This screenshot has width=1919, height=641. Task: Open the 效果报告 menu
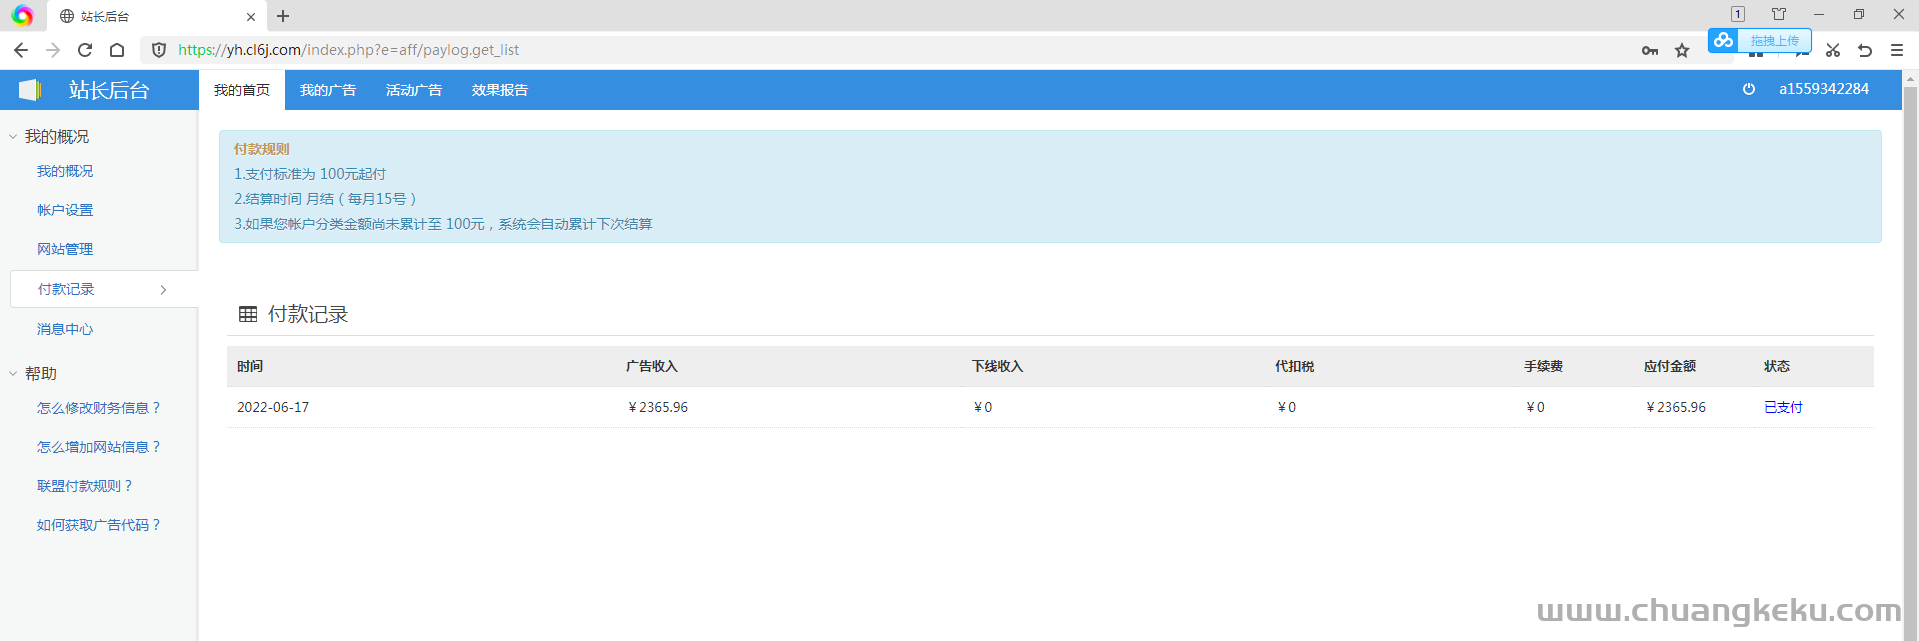point(500,90)
